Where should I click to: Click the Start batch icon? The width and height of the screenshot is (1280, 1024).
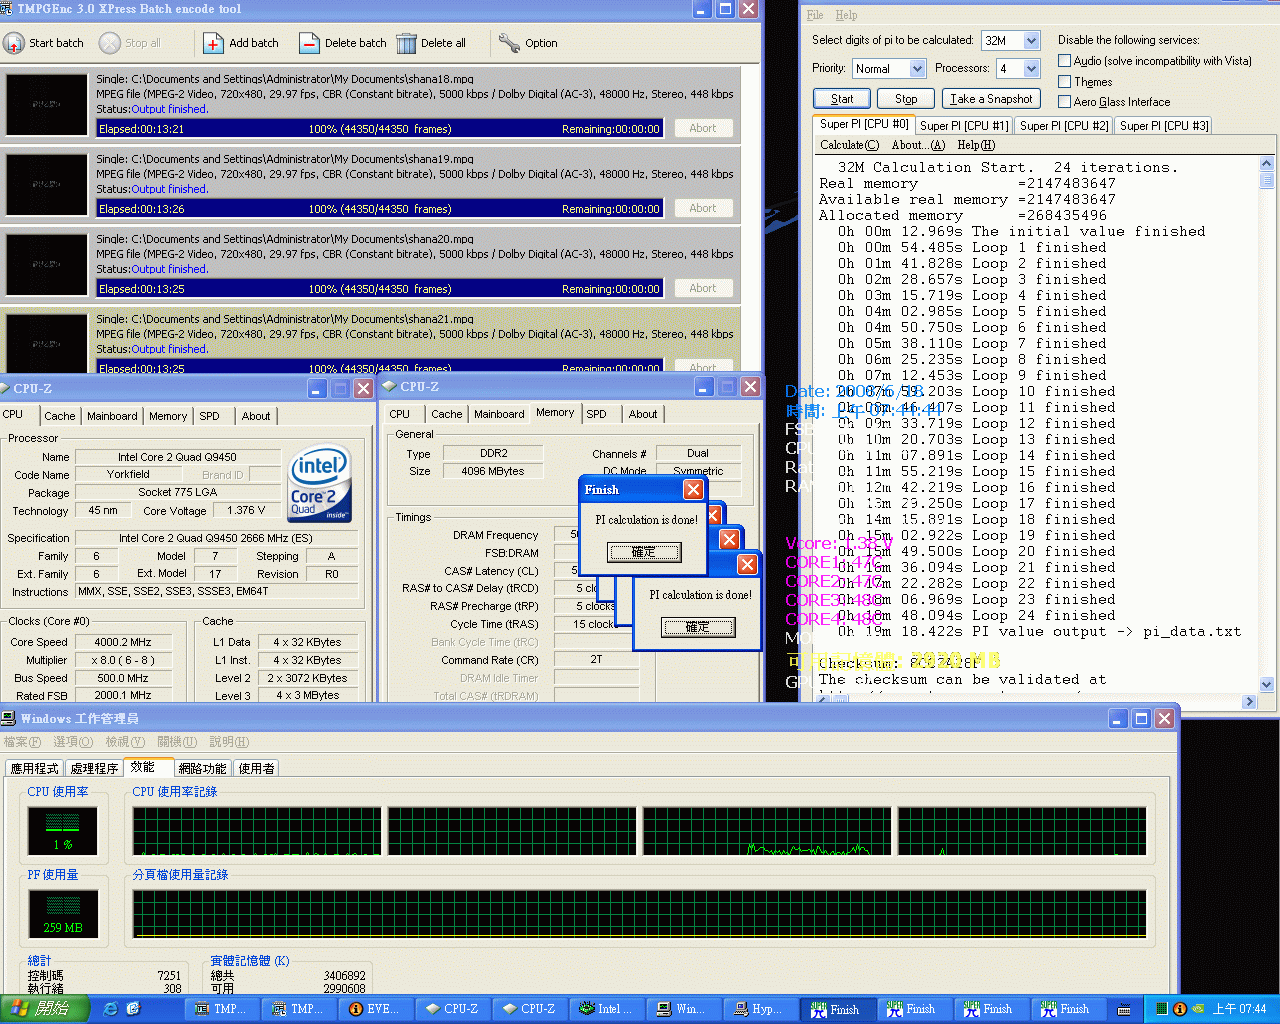14,43
